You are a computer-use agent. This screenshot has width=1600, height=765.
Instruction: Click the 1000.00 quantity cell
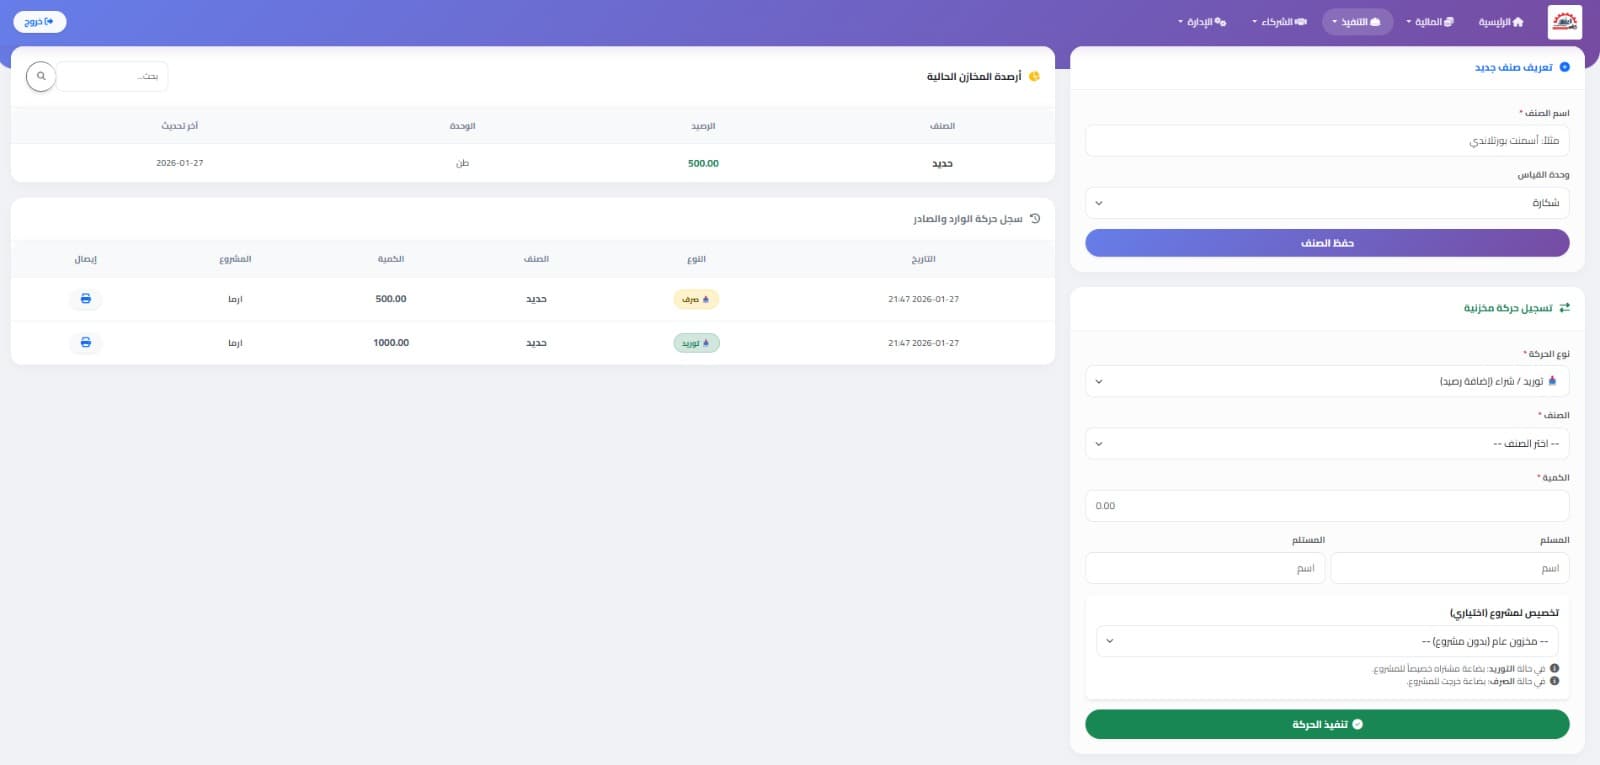pyautogui.click(x=391, y=343)
